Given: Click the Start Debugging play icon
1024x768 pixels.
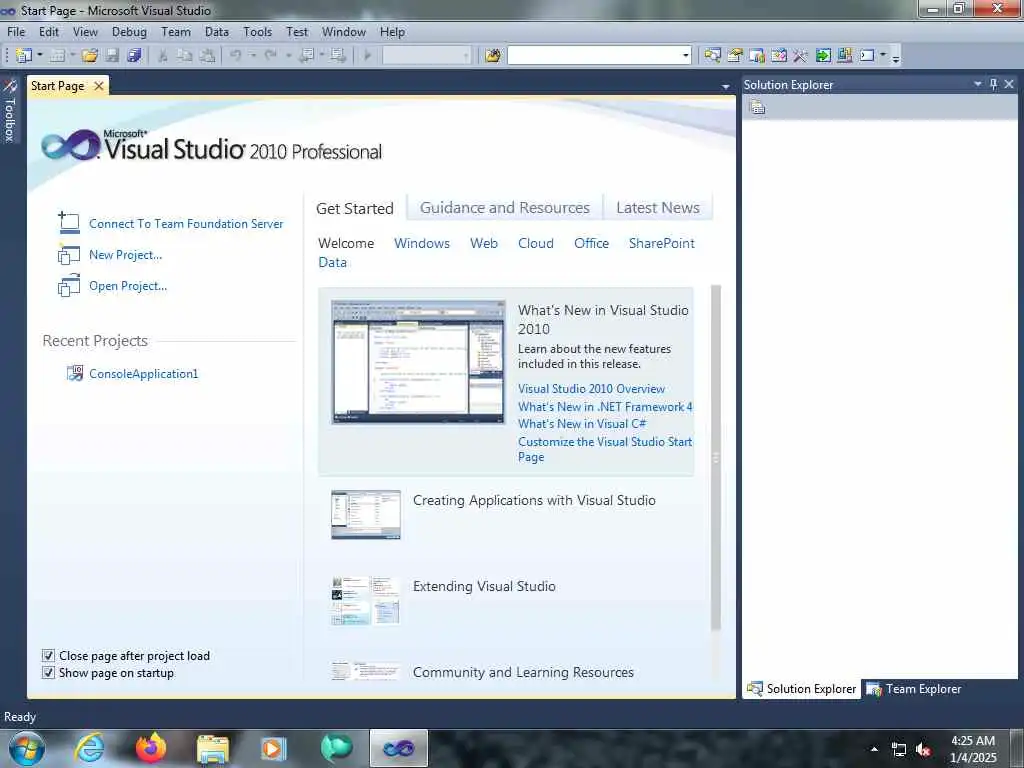Looking at the screenshot, I should point(368,56).
